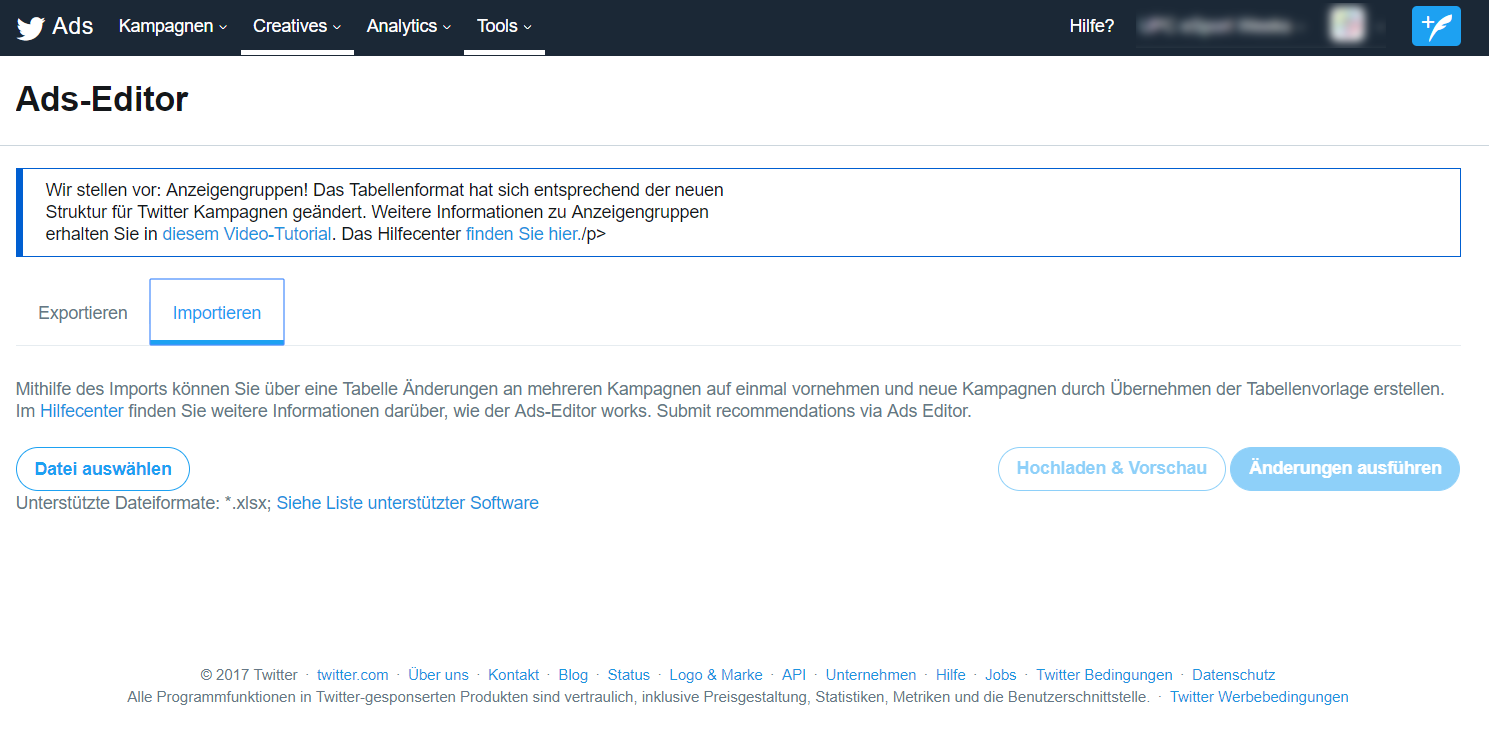Viewport: 1489px width, 731px height.
Task: Open the Hilfe footer link
Action: [951, 675]
